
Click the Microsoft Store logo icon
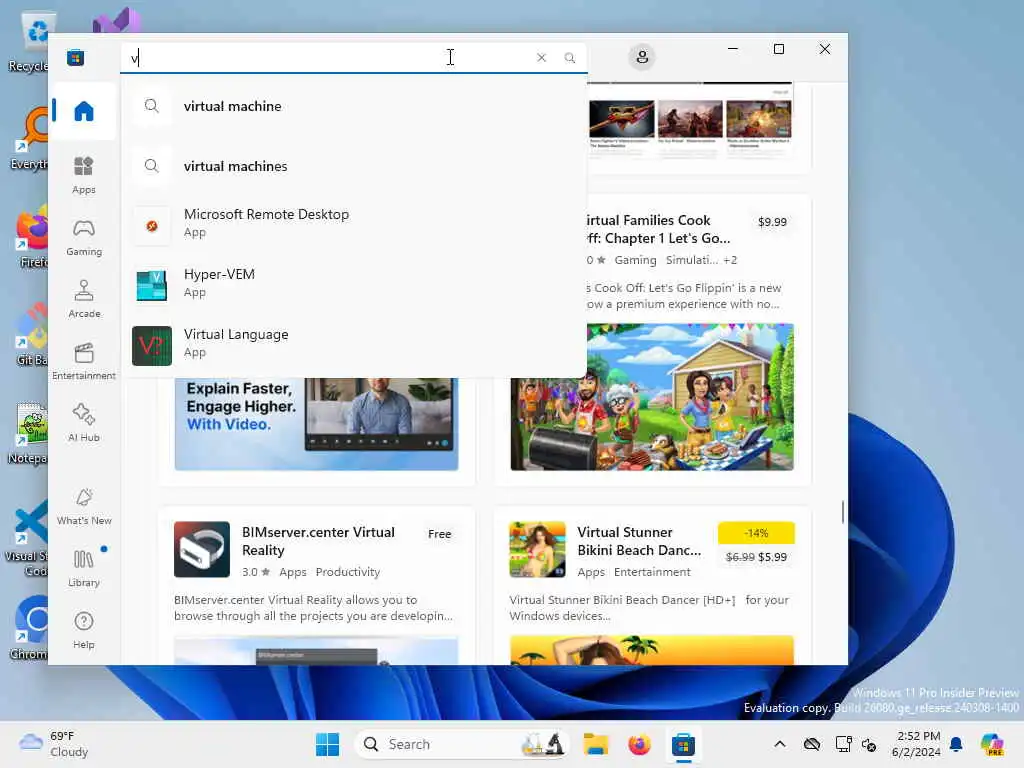75,57
